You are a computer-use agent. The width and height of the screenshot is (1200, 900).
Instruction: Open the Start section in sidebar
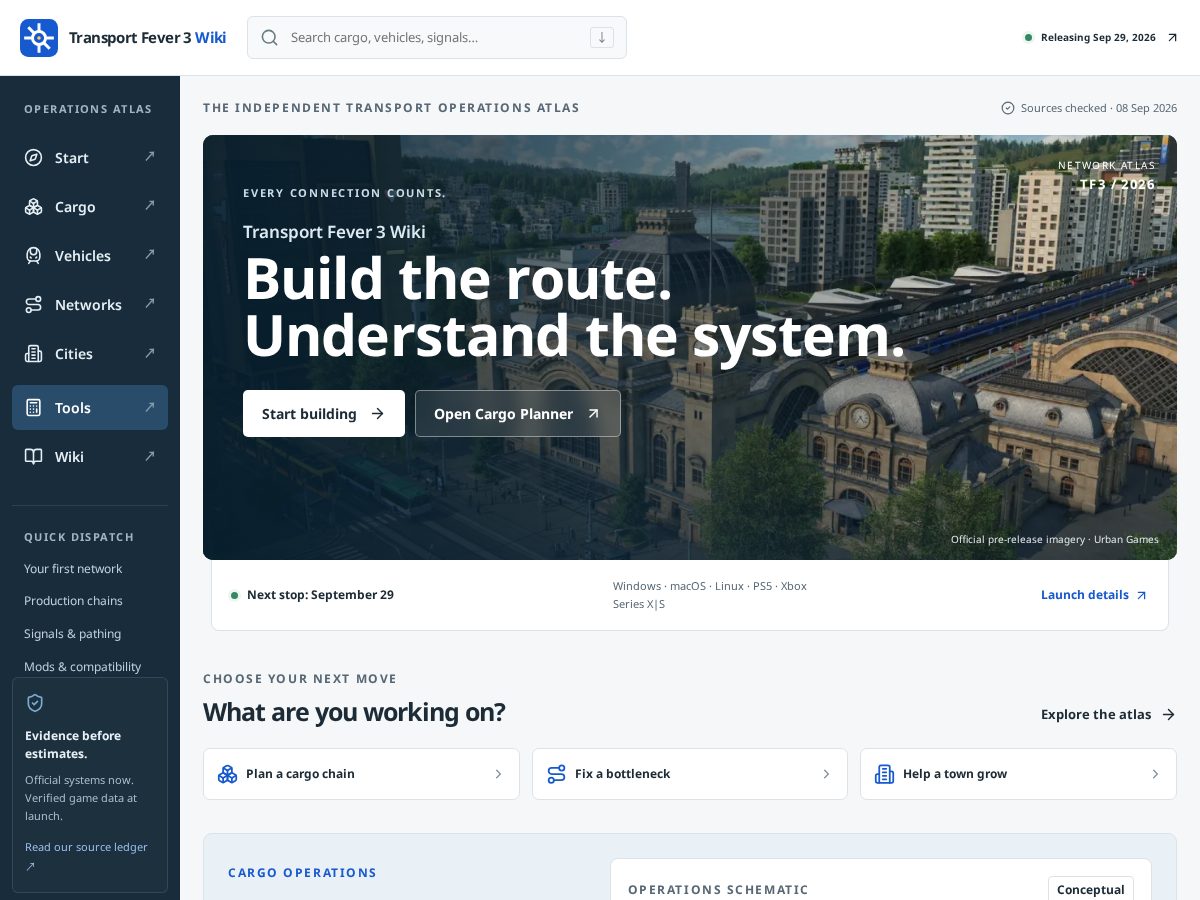[90, 158]
